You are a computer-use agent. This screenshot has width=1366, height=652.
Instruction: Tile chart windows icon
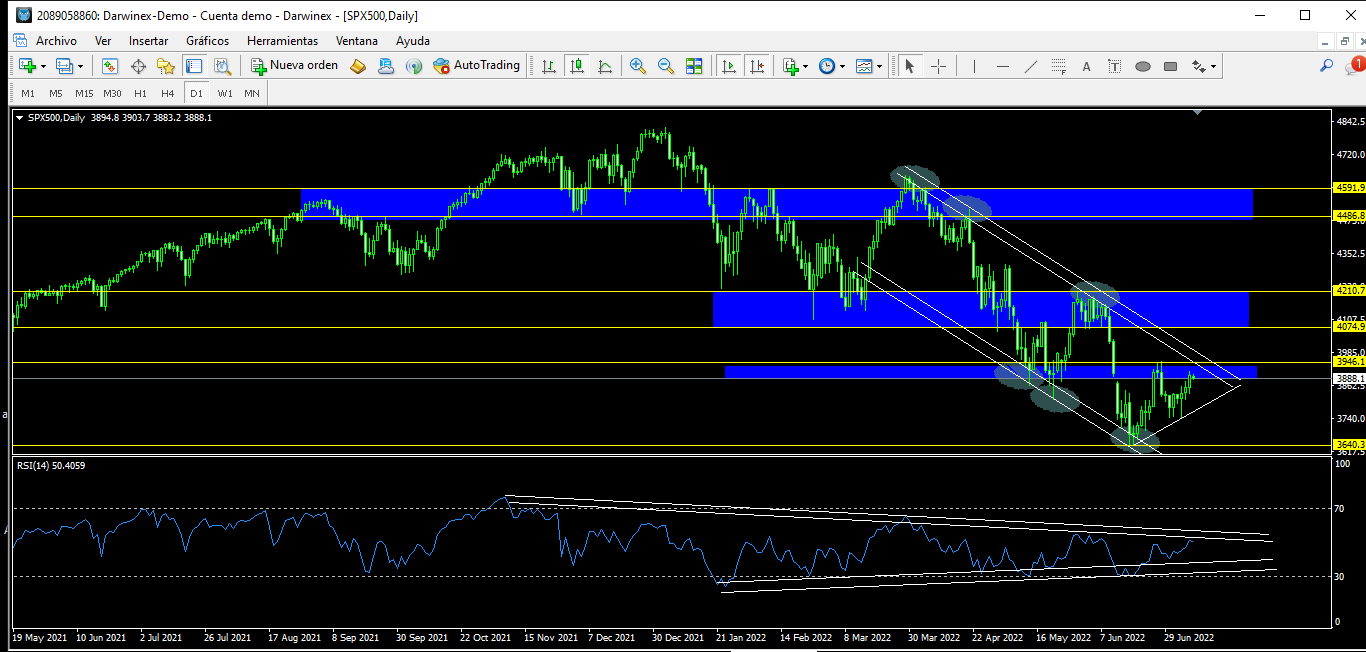pos(694,66)
